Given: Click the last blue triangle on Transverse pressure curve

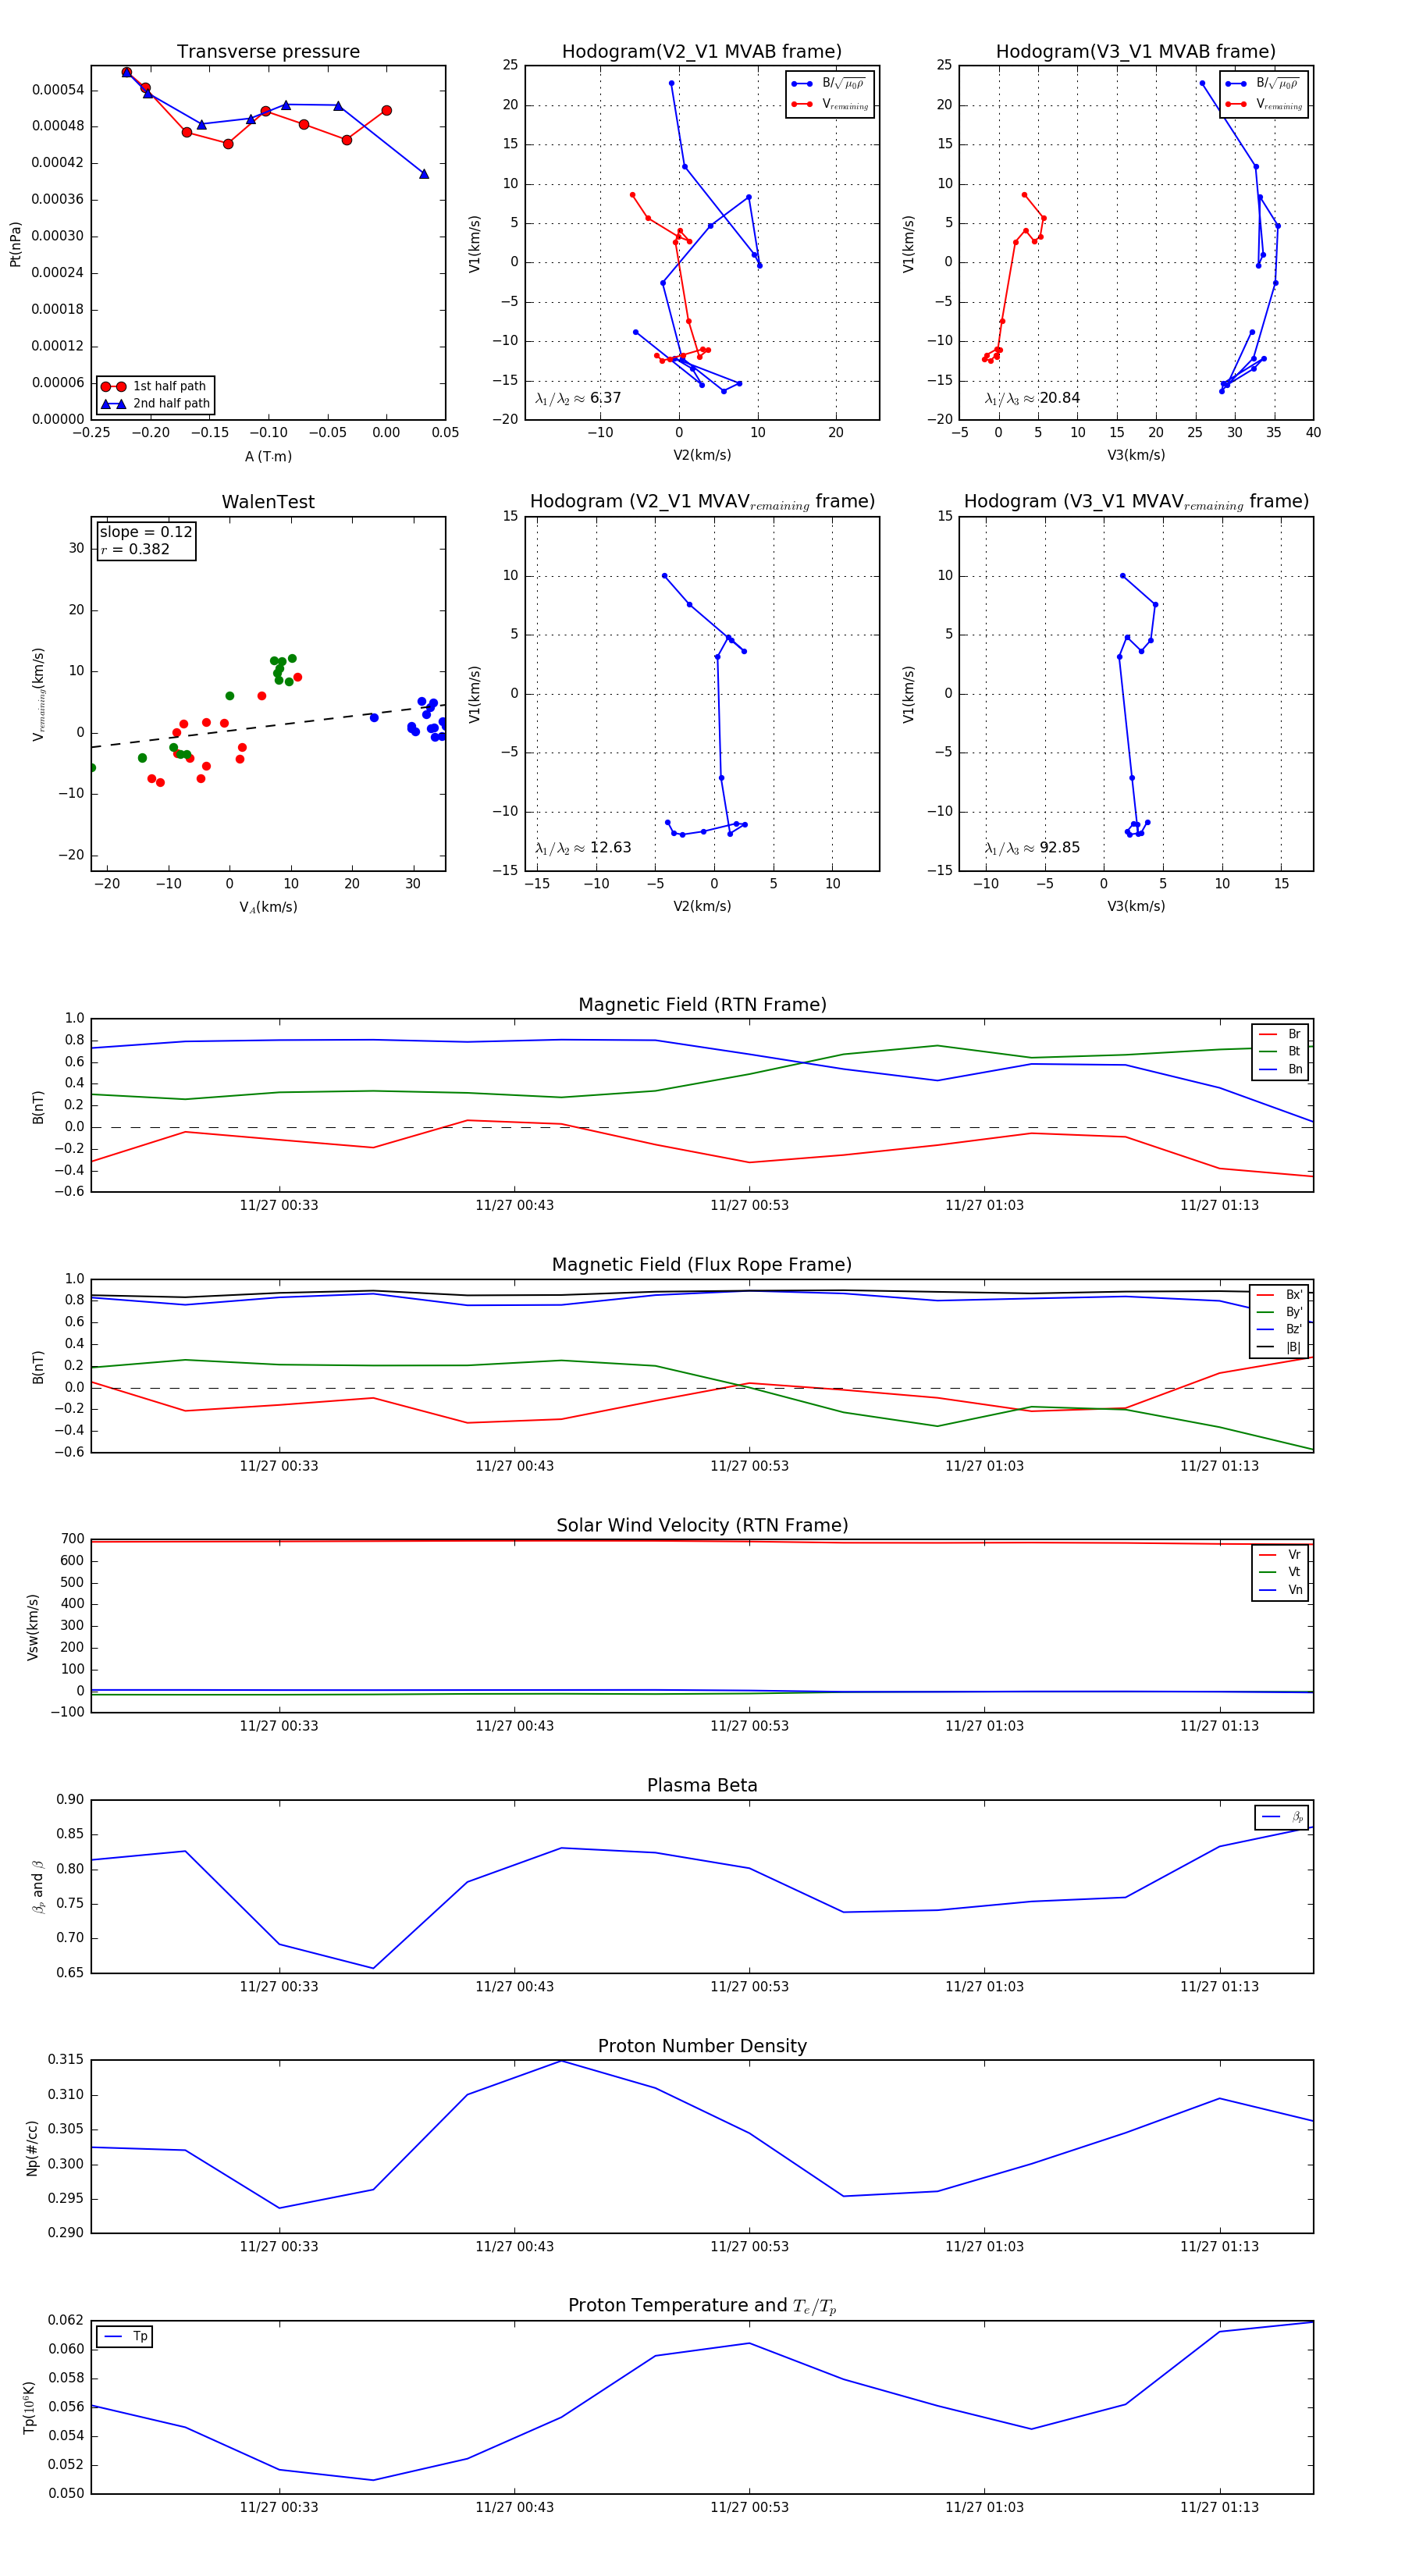Looking at the screenshot, I should [424, 174].
